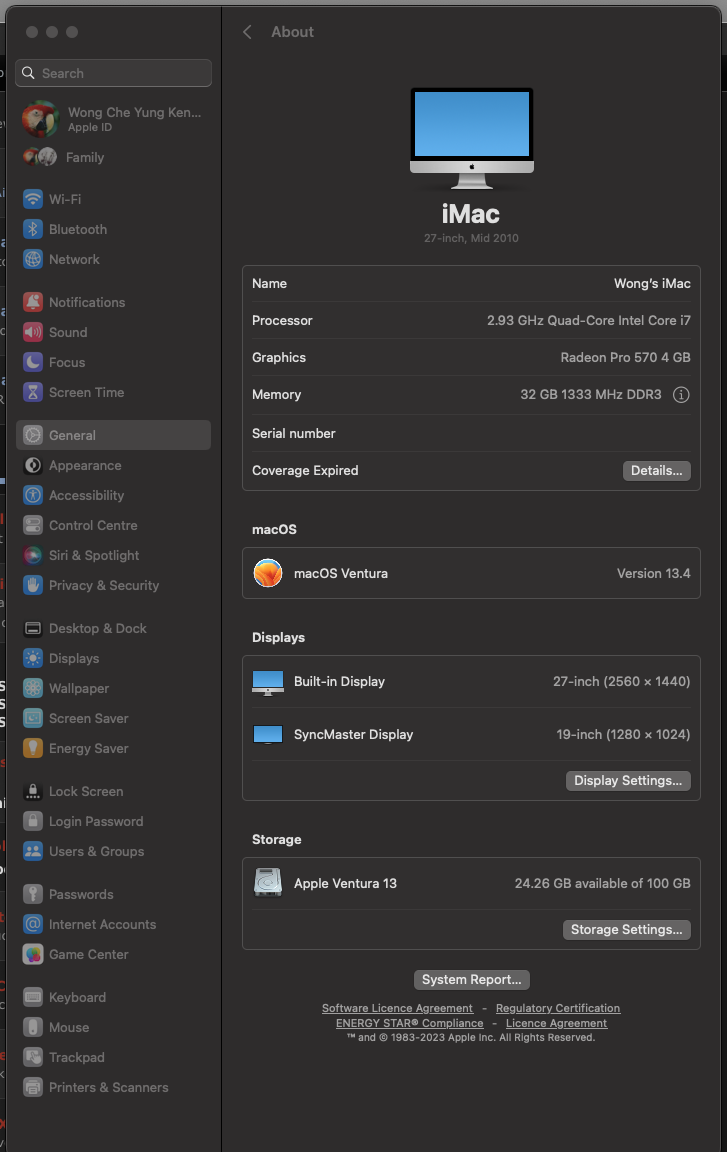727x1152 pixels.
Task: Open ENERGY STAR Compliance link
Action: 410,1023
